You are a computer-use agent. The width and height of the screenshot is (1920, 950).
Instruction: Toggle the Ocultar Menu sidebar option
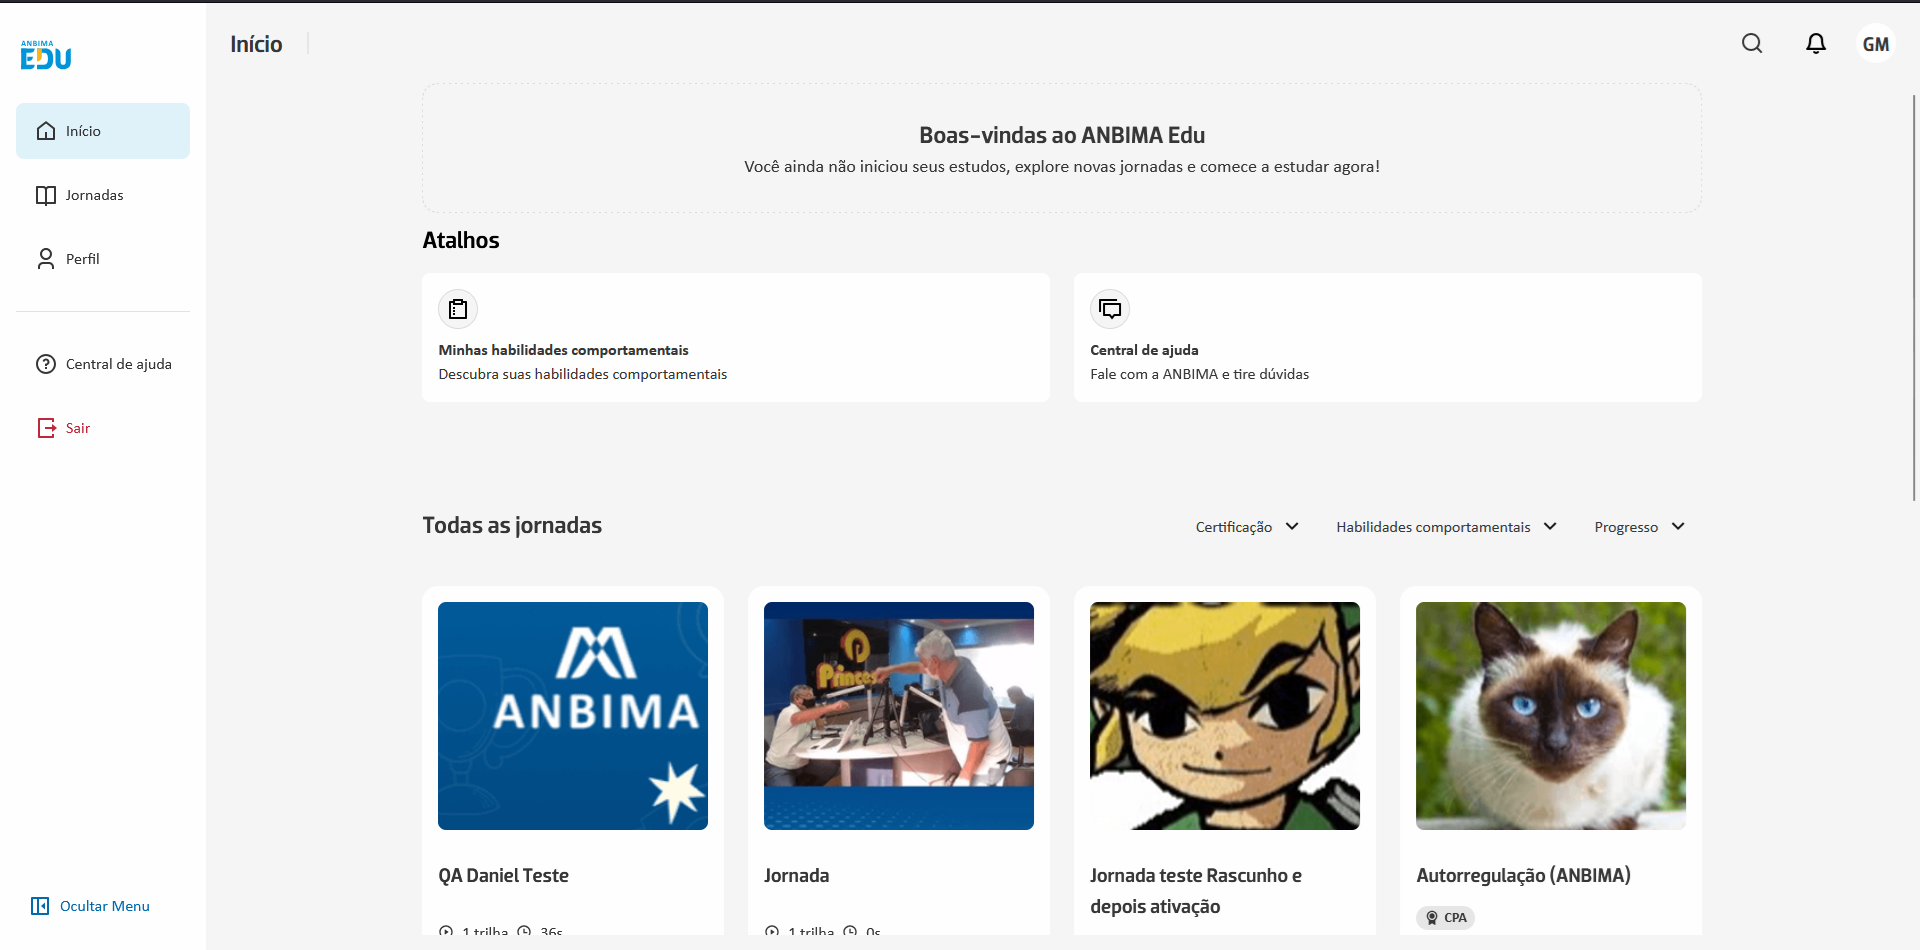[x=89, y=906]
